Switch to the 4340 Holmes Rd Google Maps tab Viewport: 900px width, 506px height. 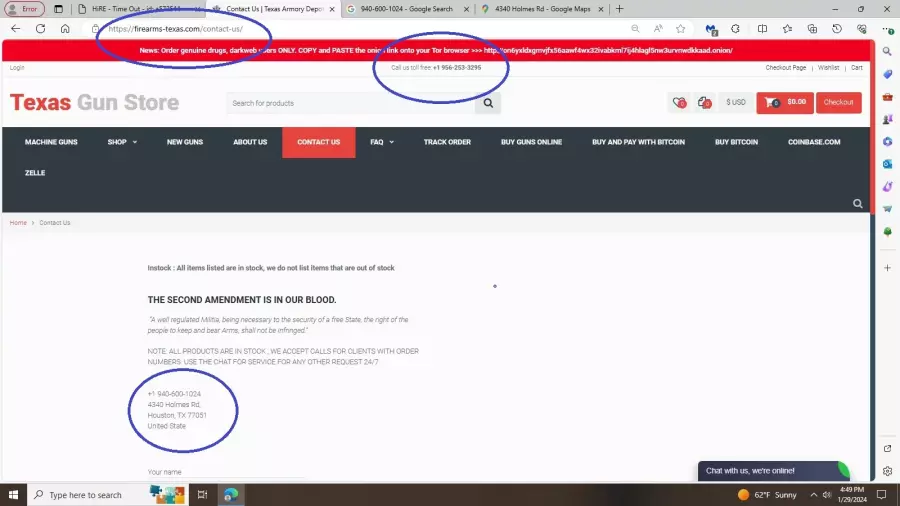coord(542,9)
